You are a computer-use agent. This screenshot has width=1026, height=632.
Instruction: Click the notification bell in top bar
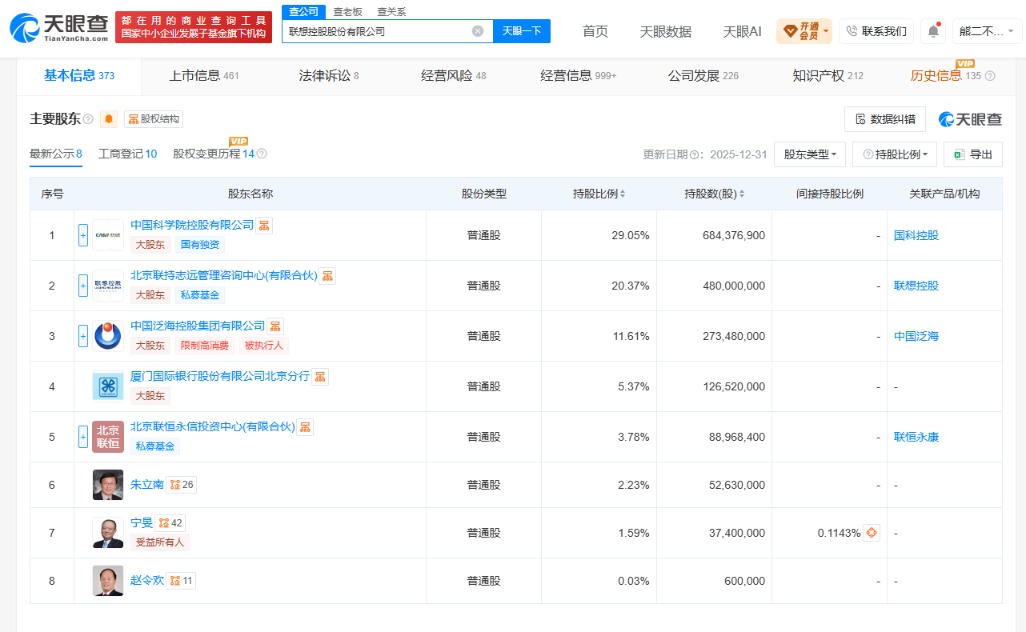point(933,31)
